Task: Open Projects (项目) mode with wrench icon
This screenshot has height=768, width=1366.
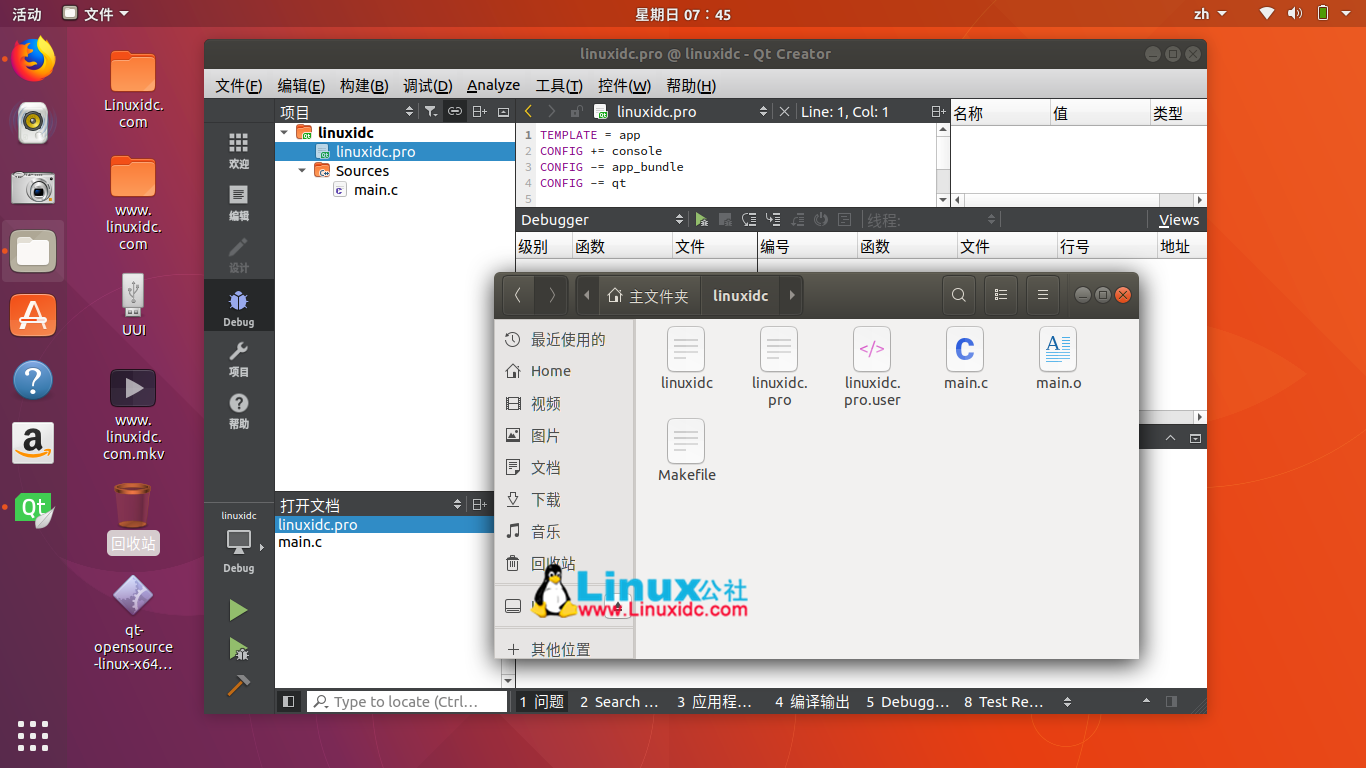Action: [x=238, y=358]
